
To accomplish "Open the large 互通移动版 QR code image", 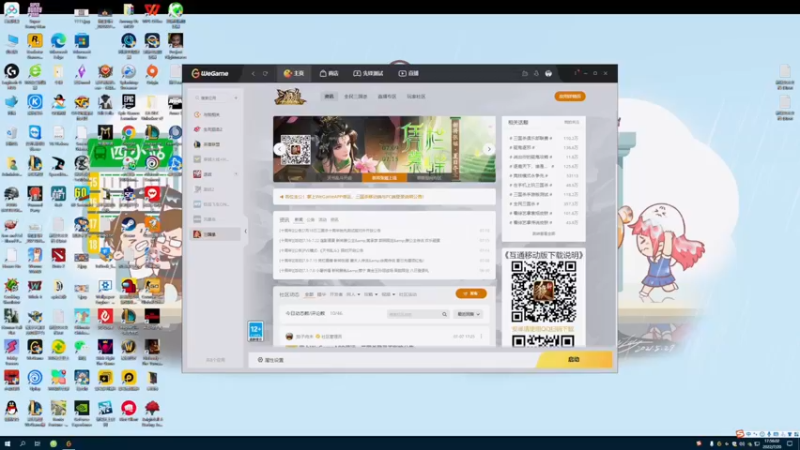I will point(544,291).
